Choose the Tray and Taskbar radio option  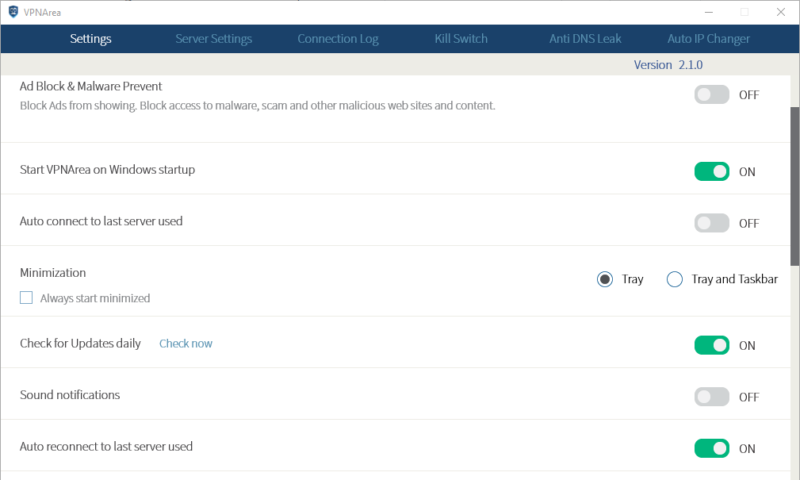click(x=675, y=279)
